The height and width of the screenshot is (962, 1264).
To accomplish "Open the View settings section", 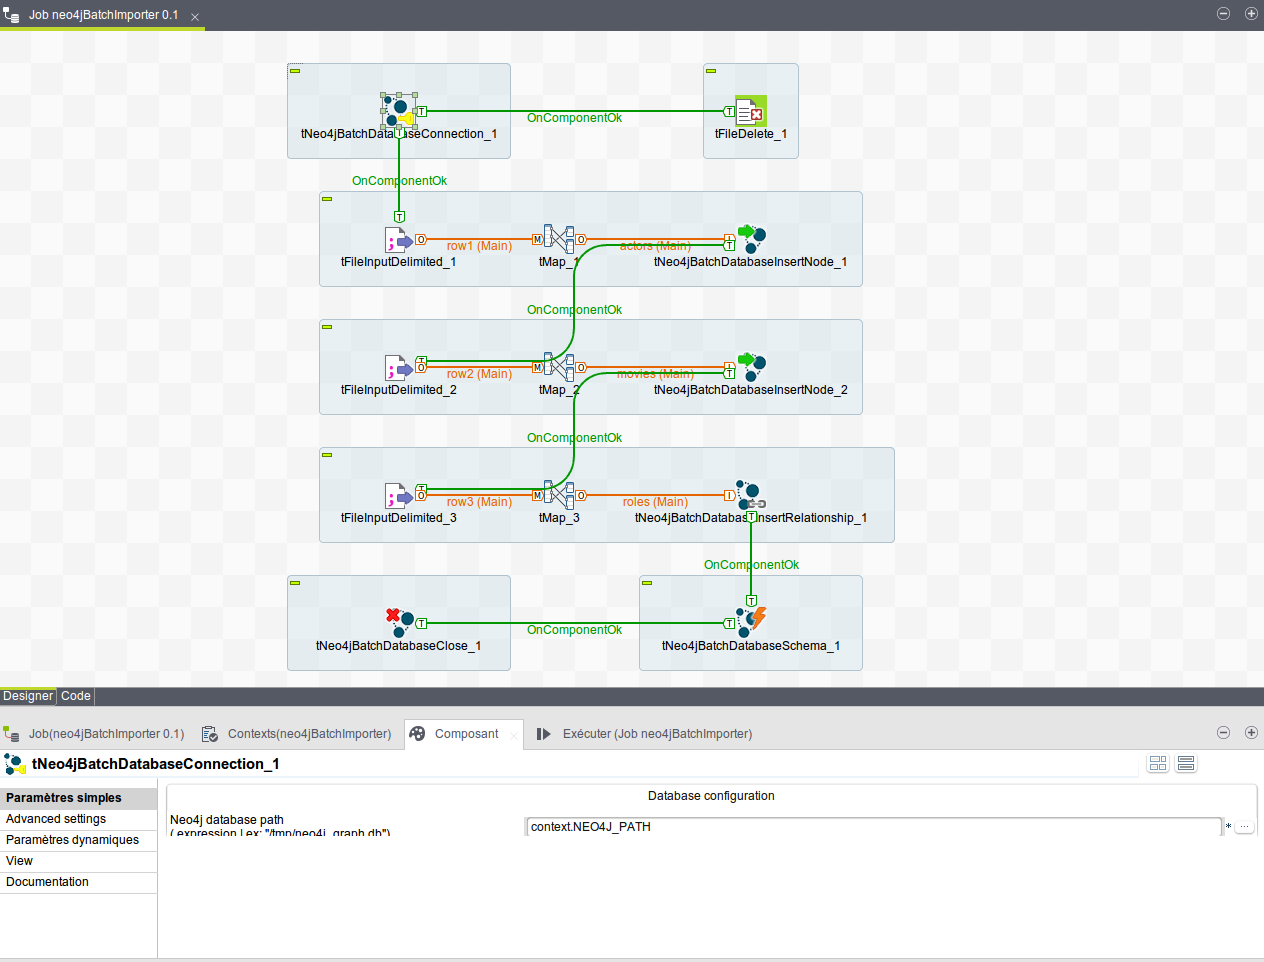I will click(78, 861).
